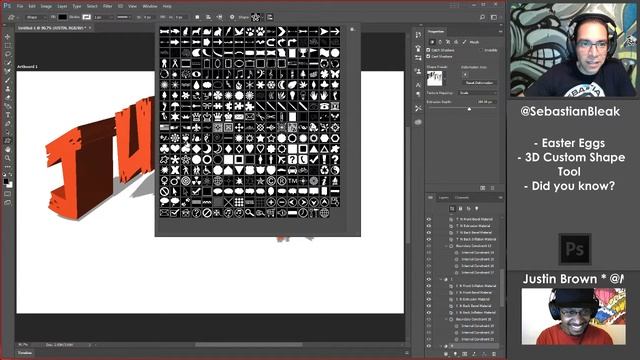Open the Texture Mapping dropdown
Image resolution: width=640 pixels, height=360 pixels.
(478, 93)
